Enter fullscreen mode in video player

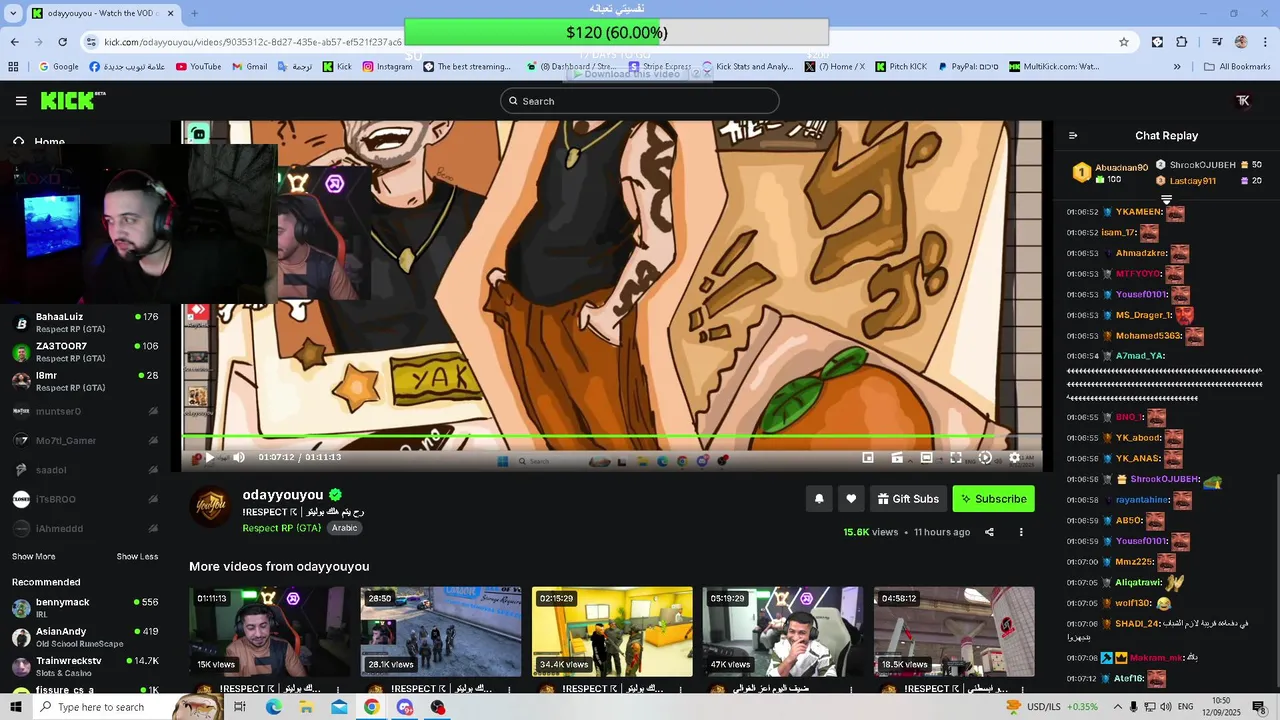point(956,458)
